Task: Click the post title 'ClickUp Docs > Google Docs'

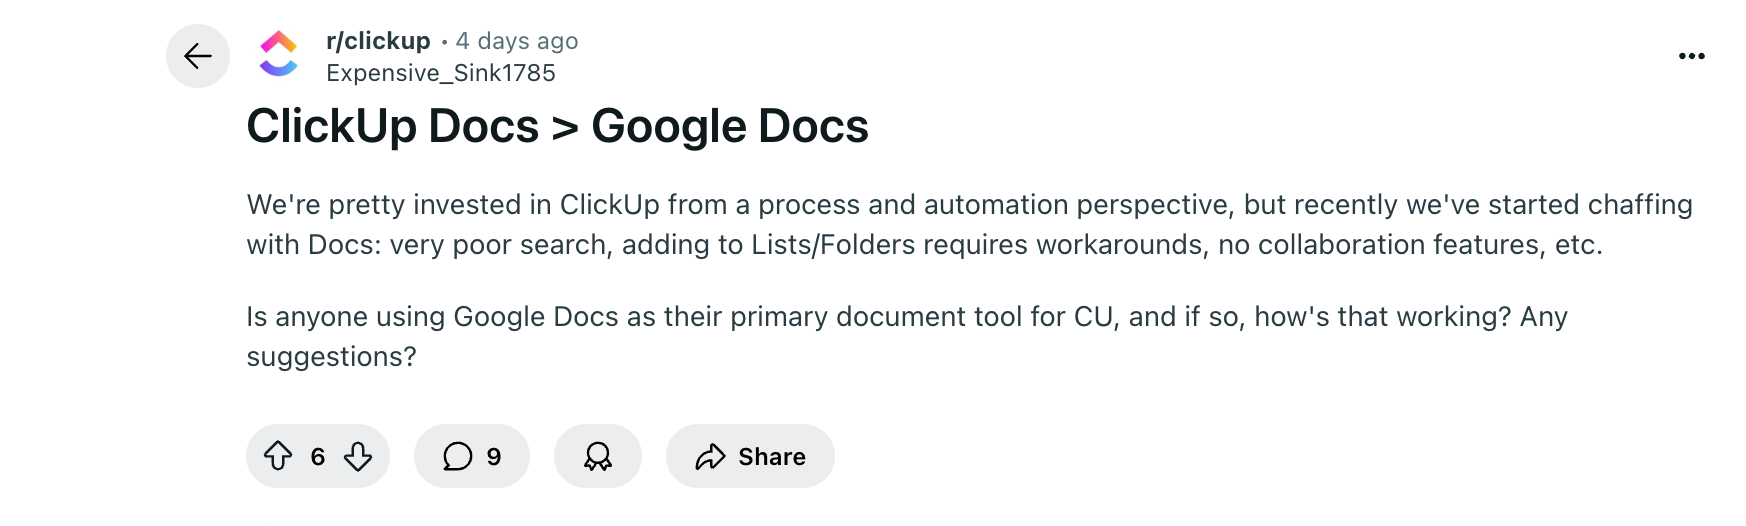Action: [x=558, y=126]
